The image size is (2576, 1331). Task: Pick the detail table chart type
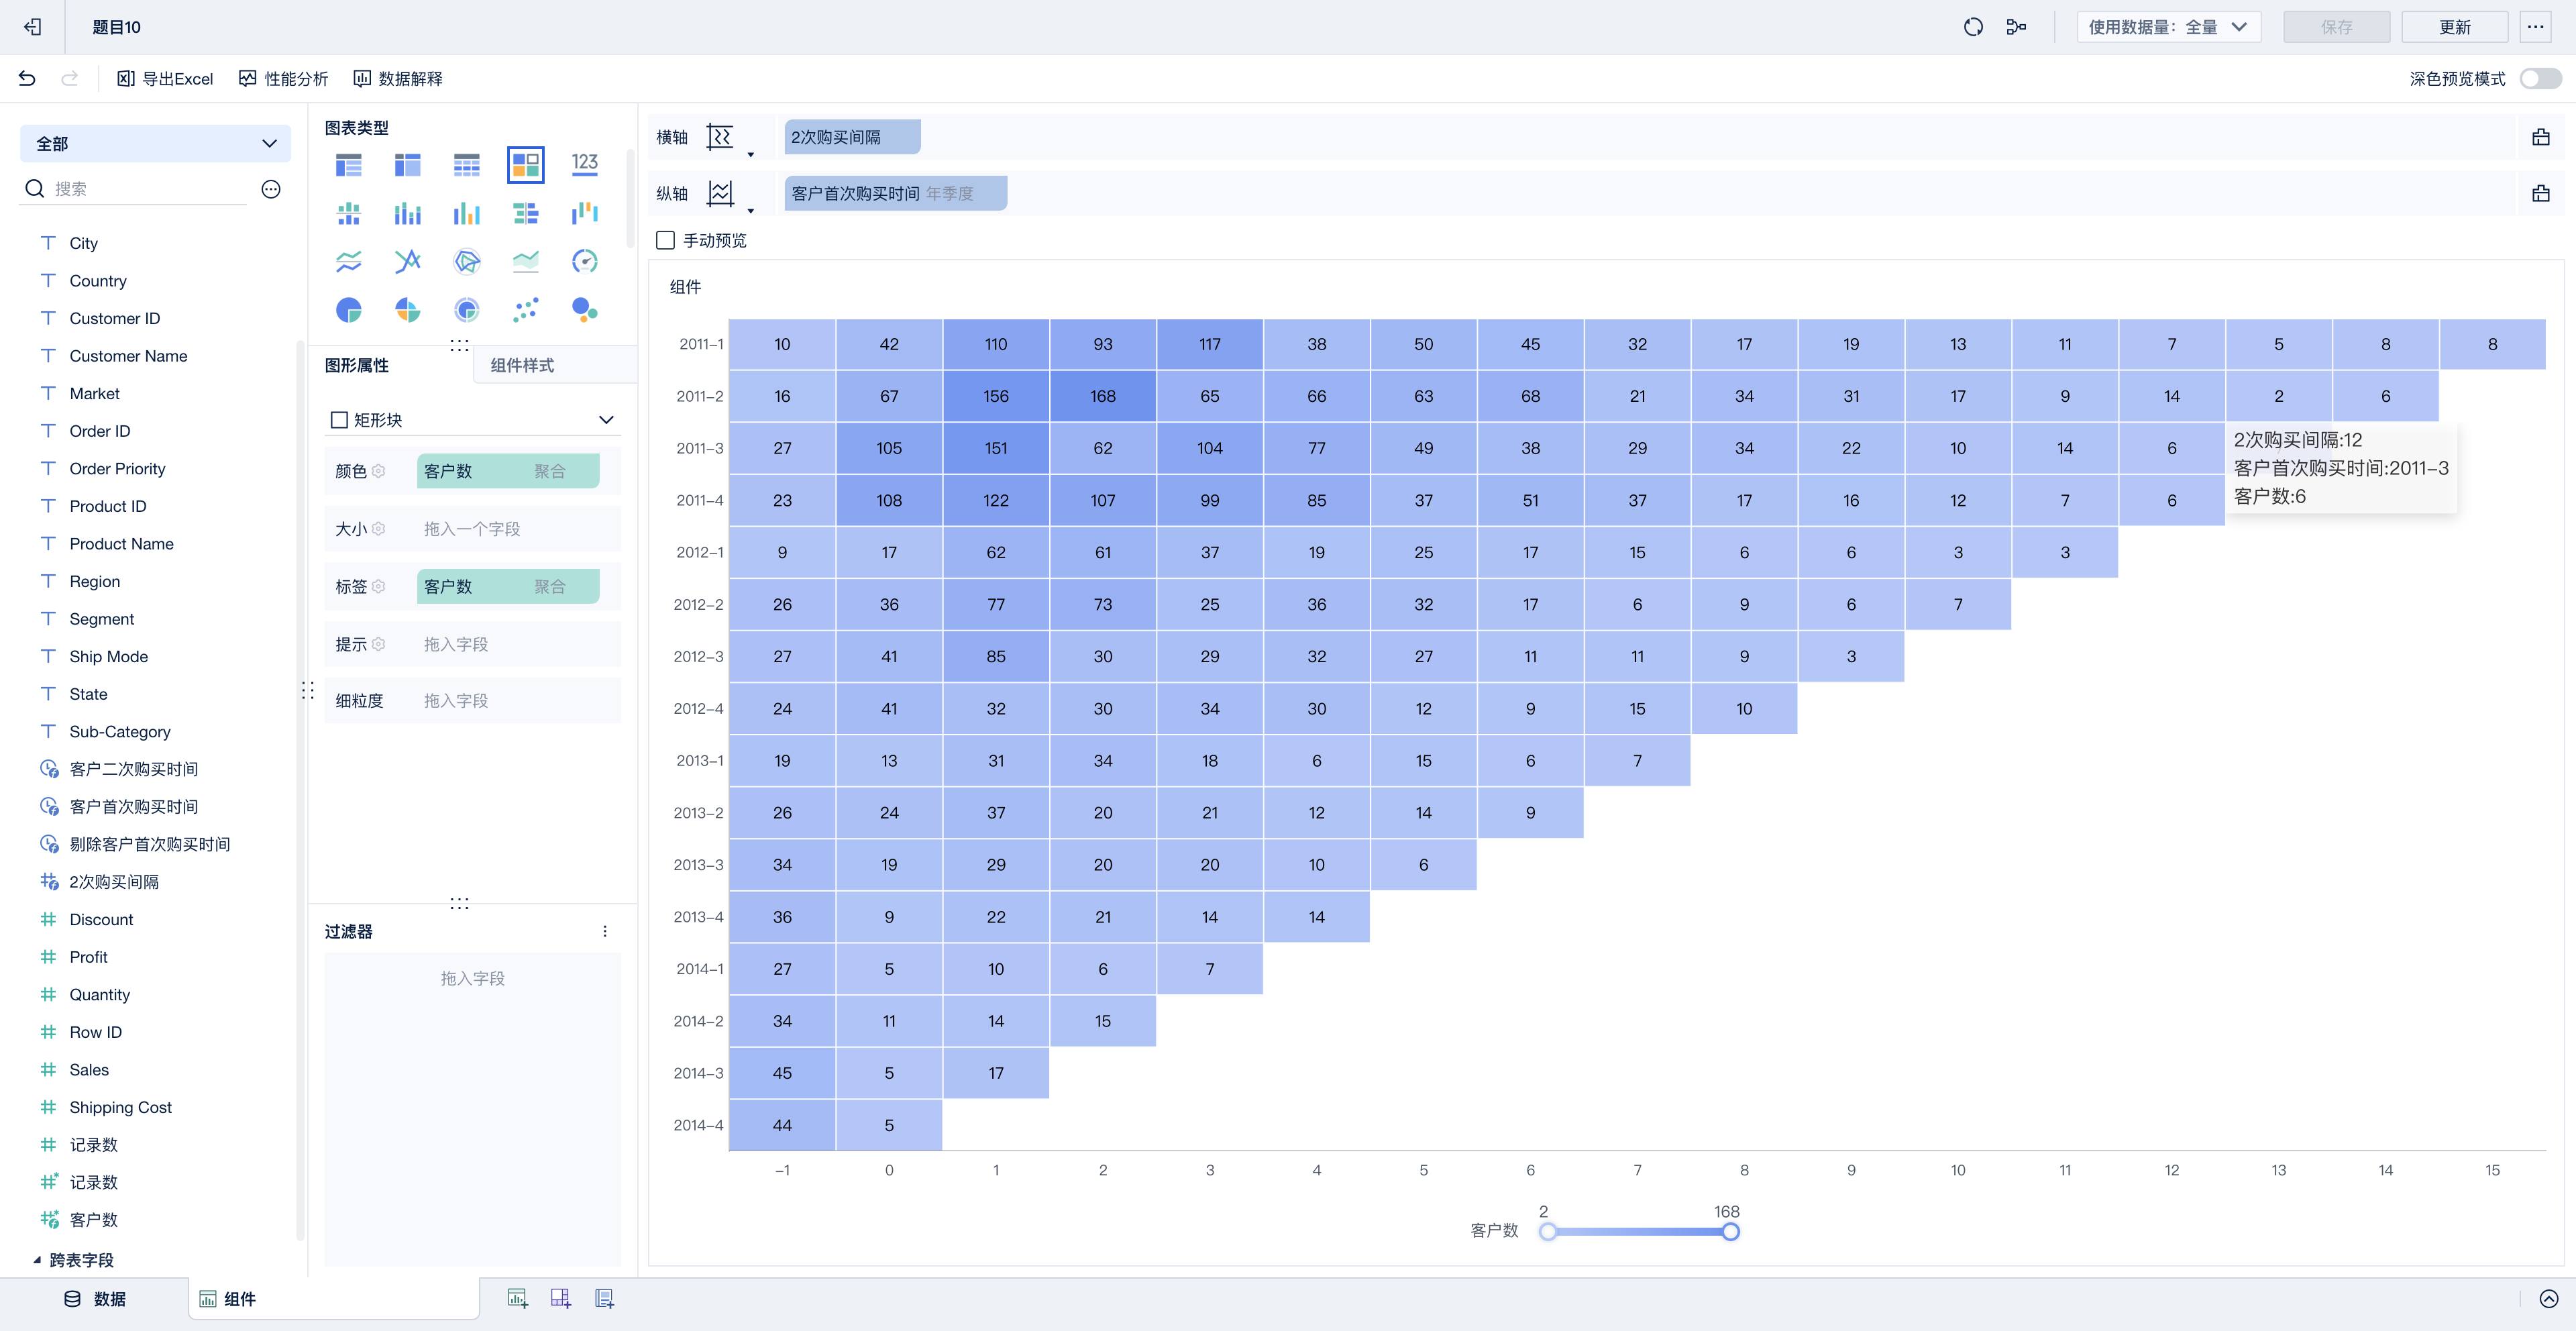tap(466, 164)
